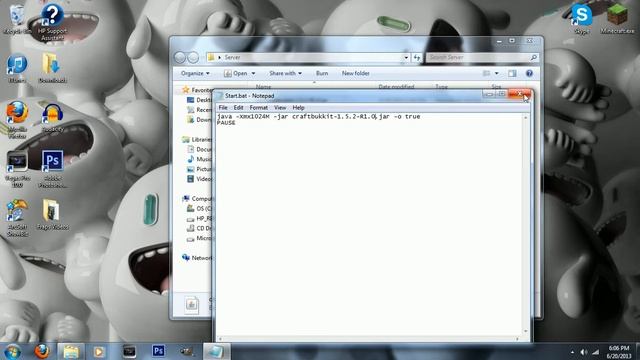Switch to Windows Explorer on the taskbar
Image resolution: width=640 pixels, height=360 pixels.
click(71, 351)
